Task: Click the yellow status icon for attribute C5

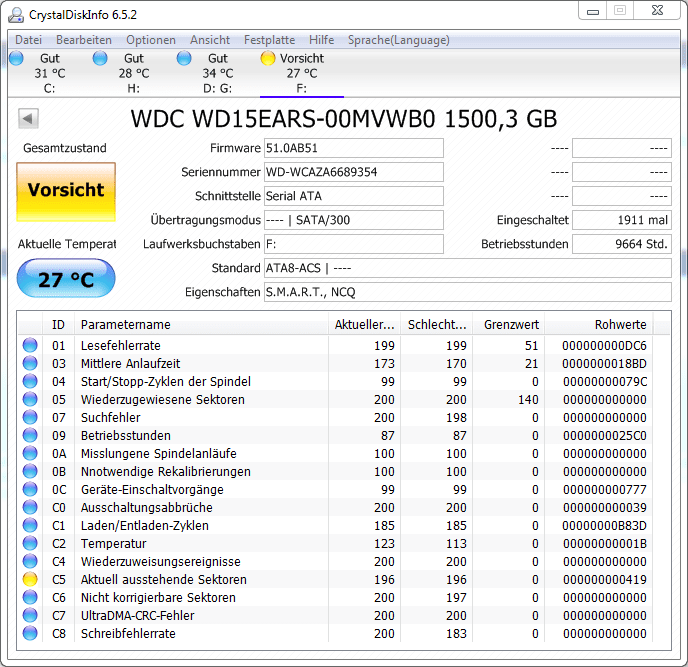Action: click(x=30, y=580)
